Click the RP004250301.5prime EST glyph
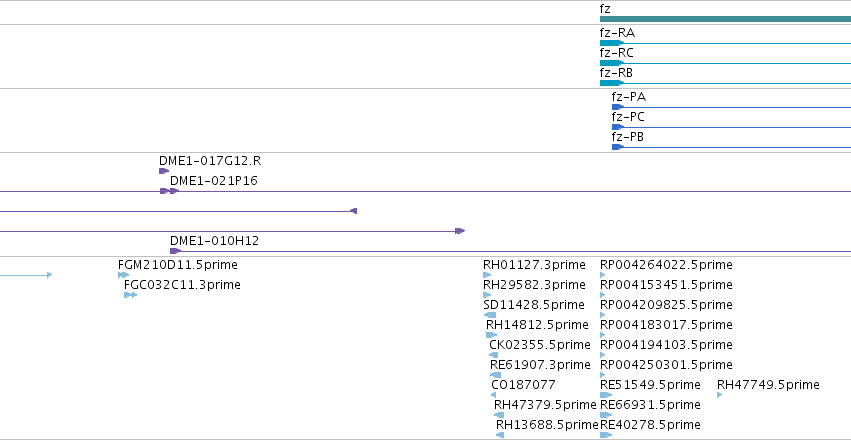Screen dimensions: 851x440 point(602,375)
